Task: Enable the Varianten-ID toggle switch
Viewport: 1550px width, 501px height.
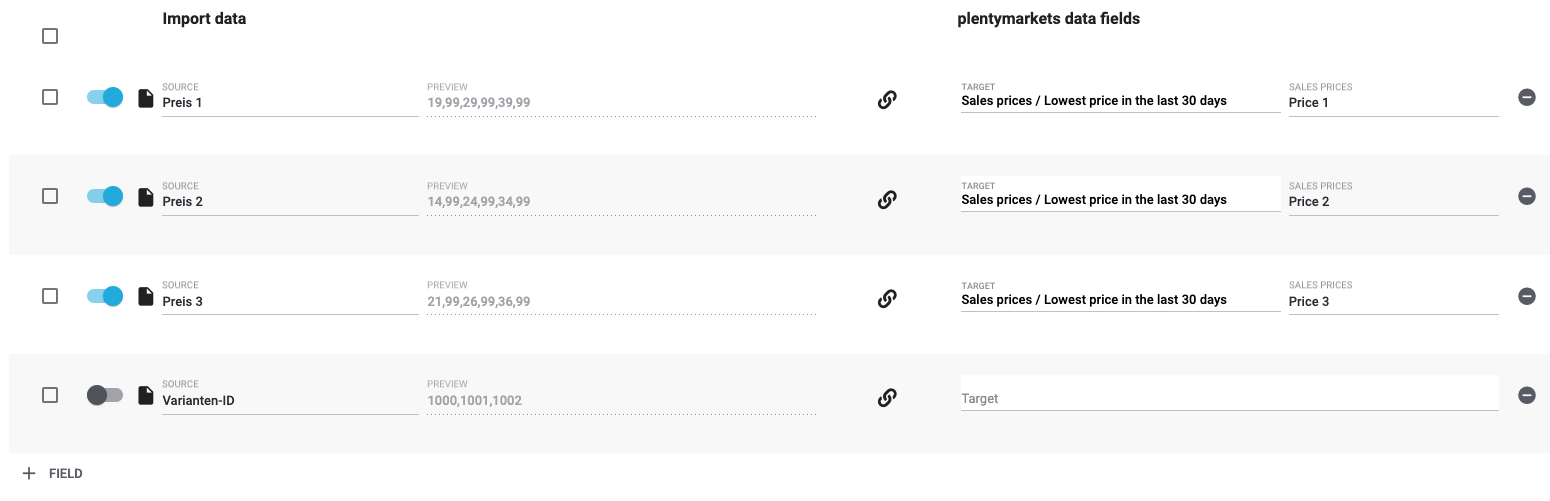Action: (105, 395)
